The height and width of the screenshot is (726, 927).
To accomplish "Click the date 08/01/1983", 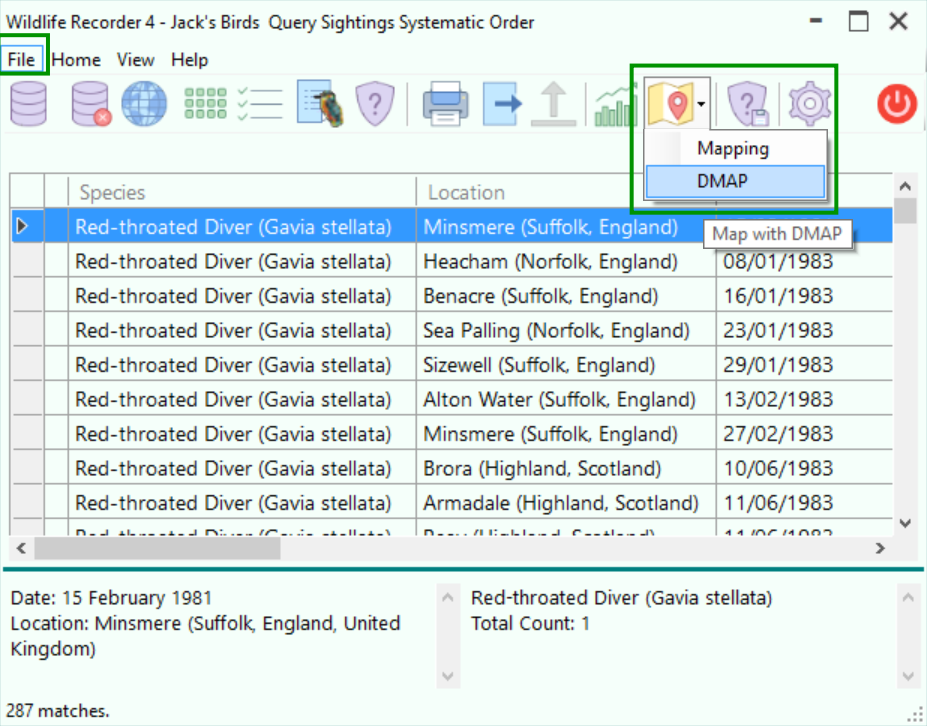I will 778,261.
